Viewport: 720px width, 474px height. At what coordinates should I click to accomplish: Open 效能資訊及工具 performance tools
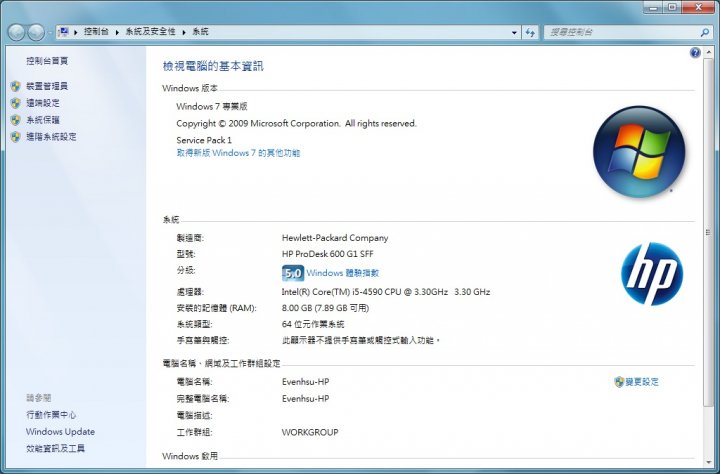[55, 448]
